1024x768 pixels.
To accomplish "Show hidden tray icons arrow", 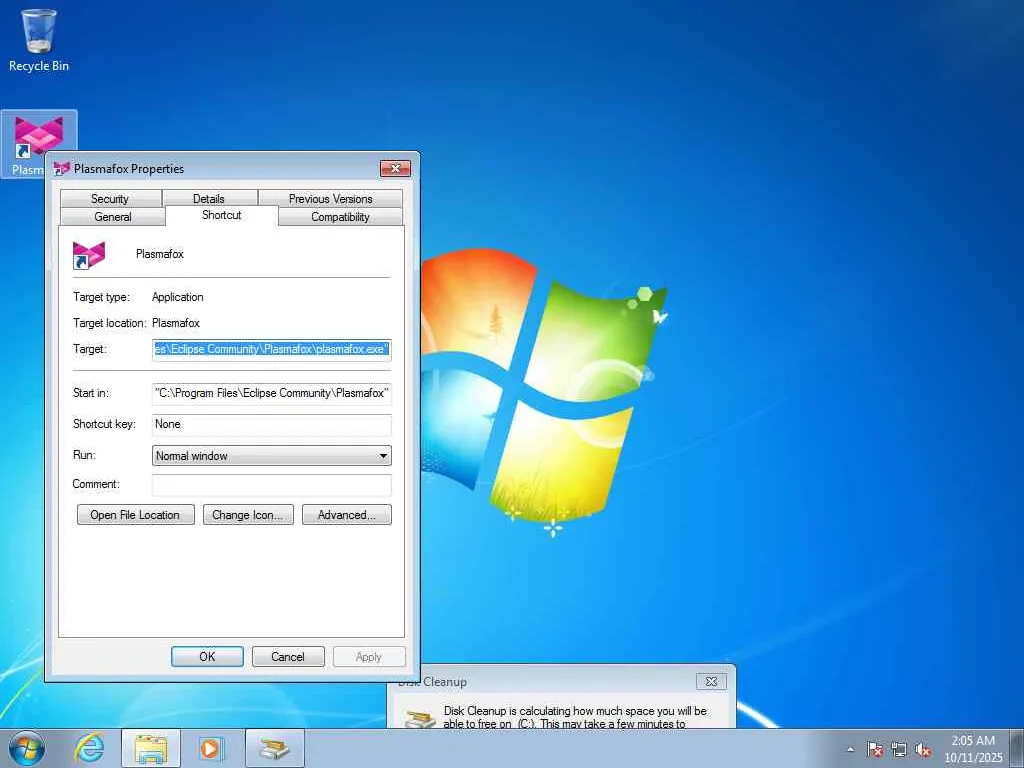I will (850, 749).
